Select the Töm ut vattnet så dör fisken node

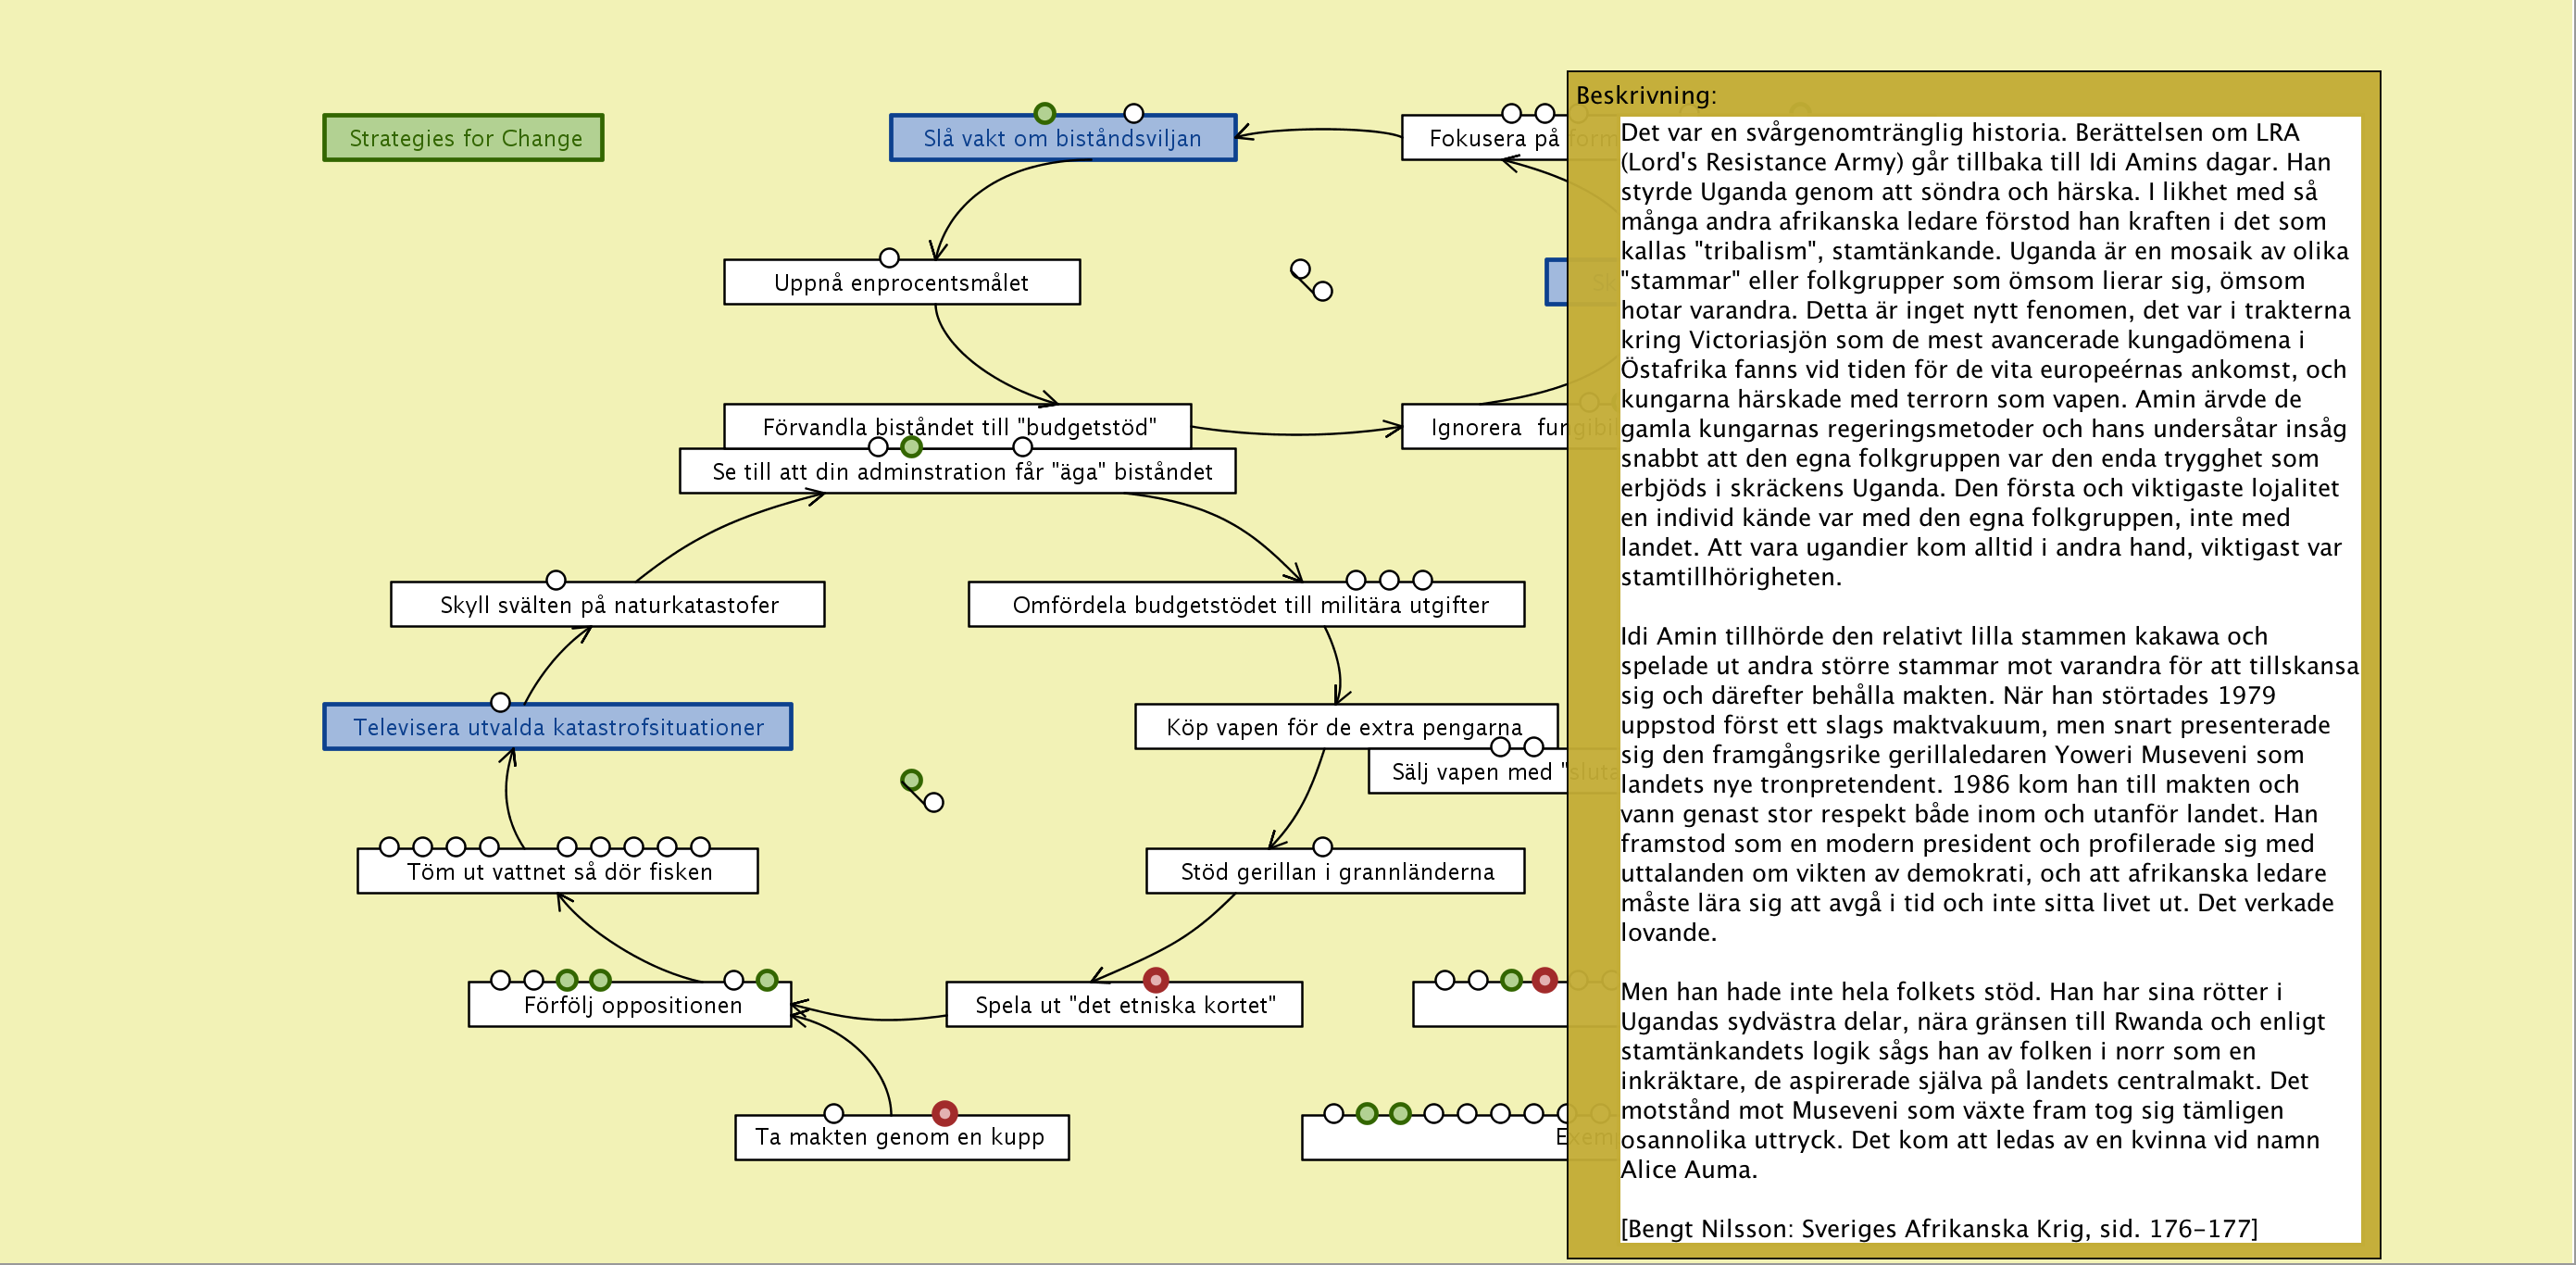click(x=558, y=872)
